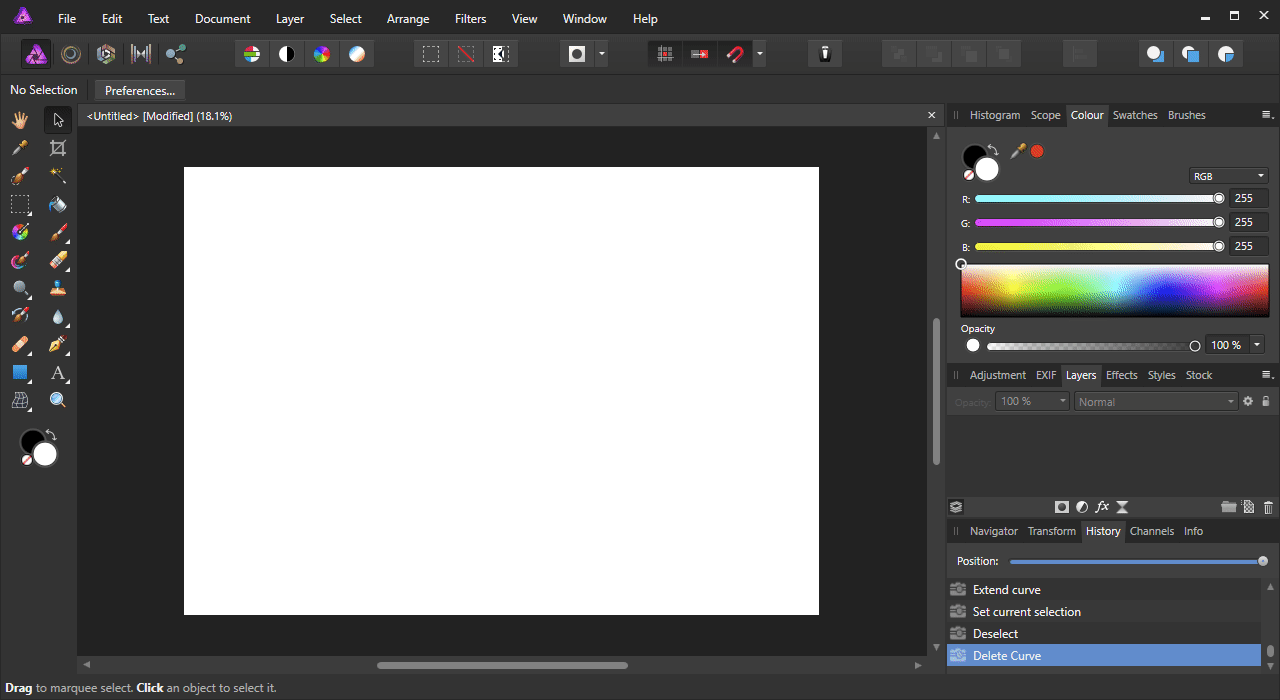Select the Crop tool
The height and width of the screenshot is (700, 1280).
[x=57, y=147]
